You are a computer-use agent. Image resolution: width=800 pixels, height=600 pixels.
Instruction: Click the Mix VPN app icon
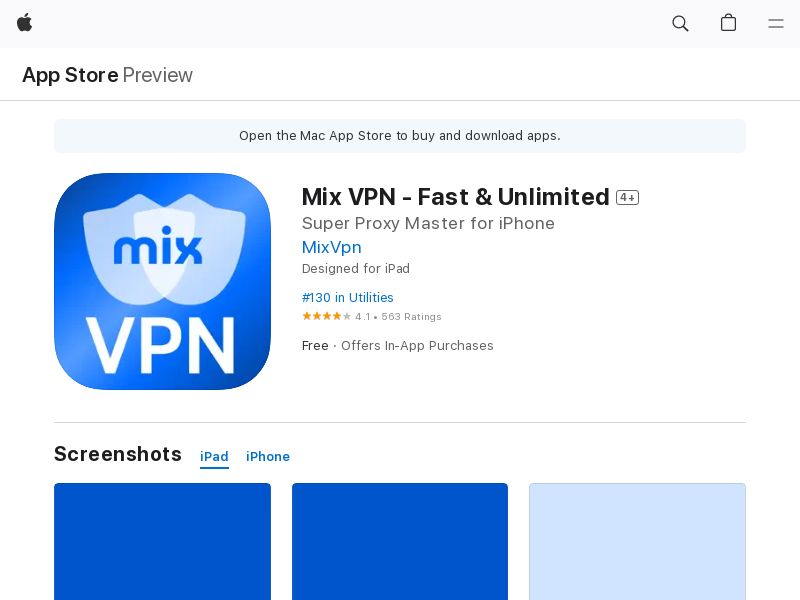[x=162, y=281]
